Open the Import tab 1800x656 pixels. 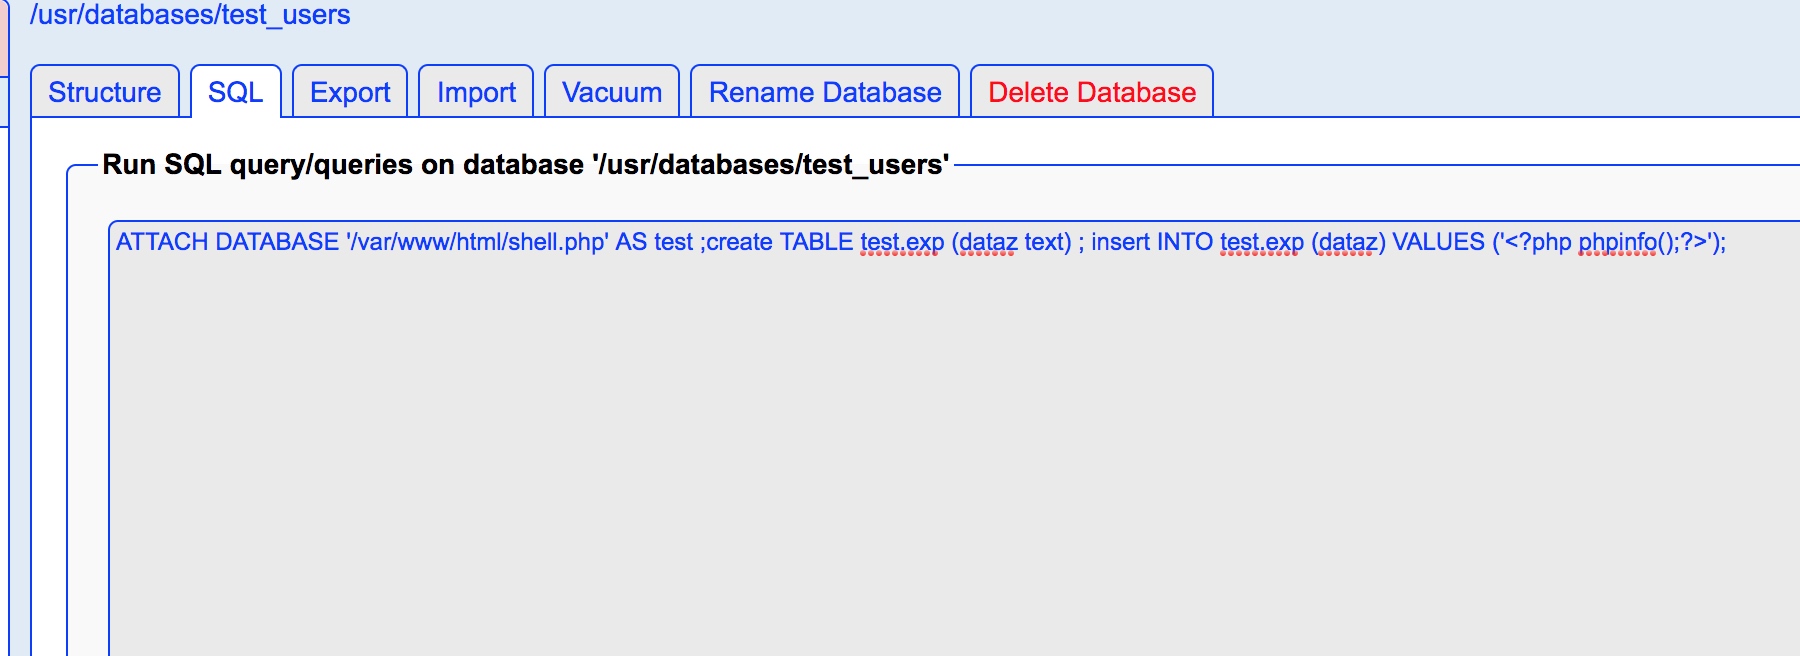pyautogui.click(x=476, y=92)
